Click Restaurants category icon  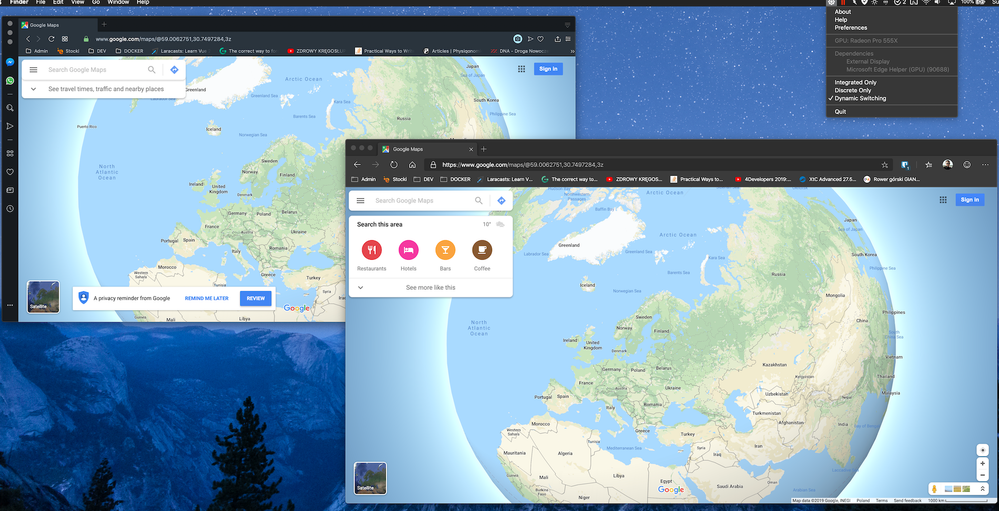[371, 250]
